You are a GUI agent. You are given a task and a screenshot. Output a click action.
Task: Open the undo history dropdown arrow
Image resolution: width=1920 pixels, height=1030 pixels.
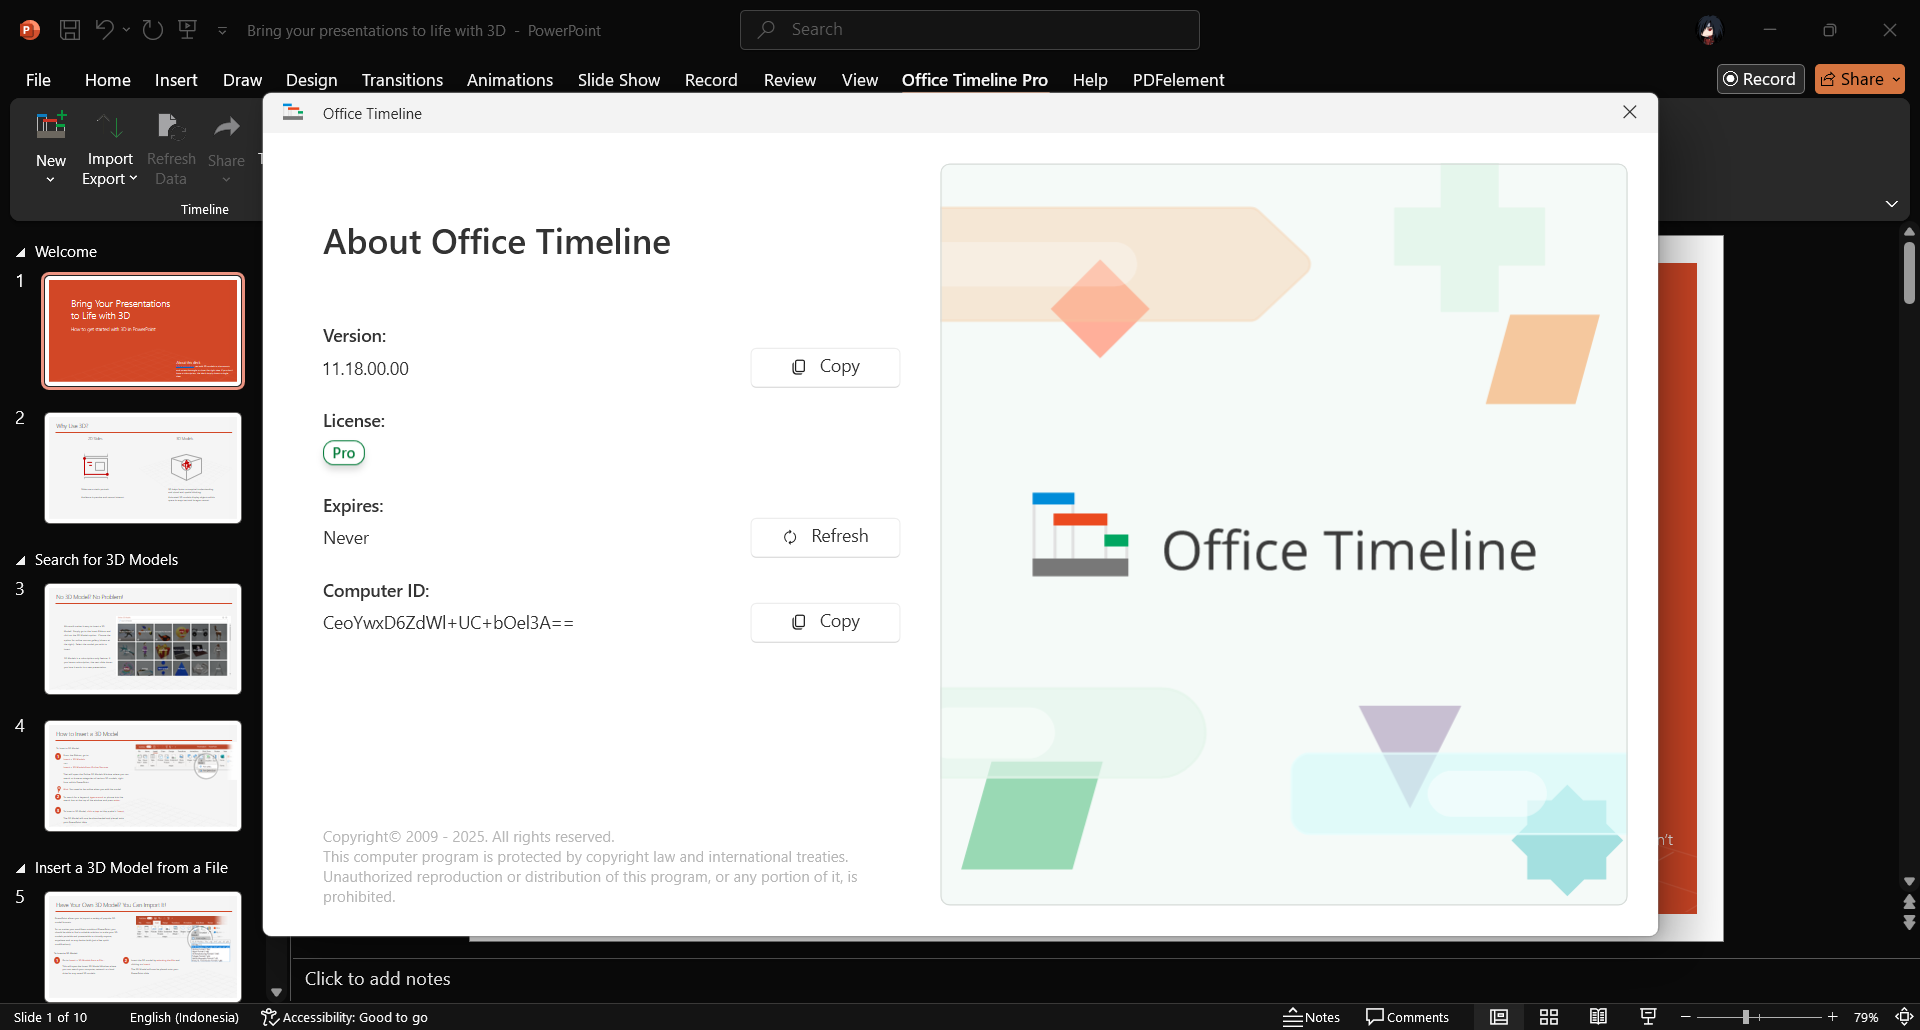point(126,30)
